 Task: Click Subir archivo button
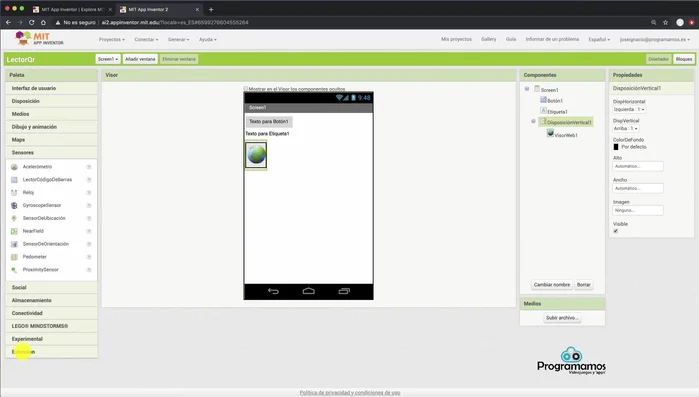coord(562,318)
